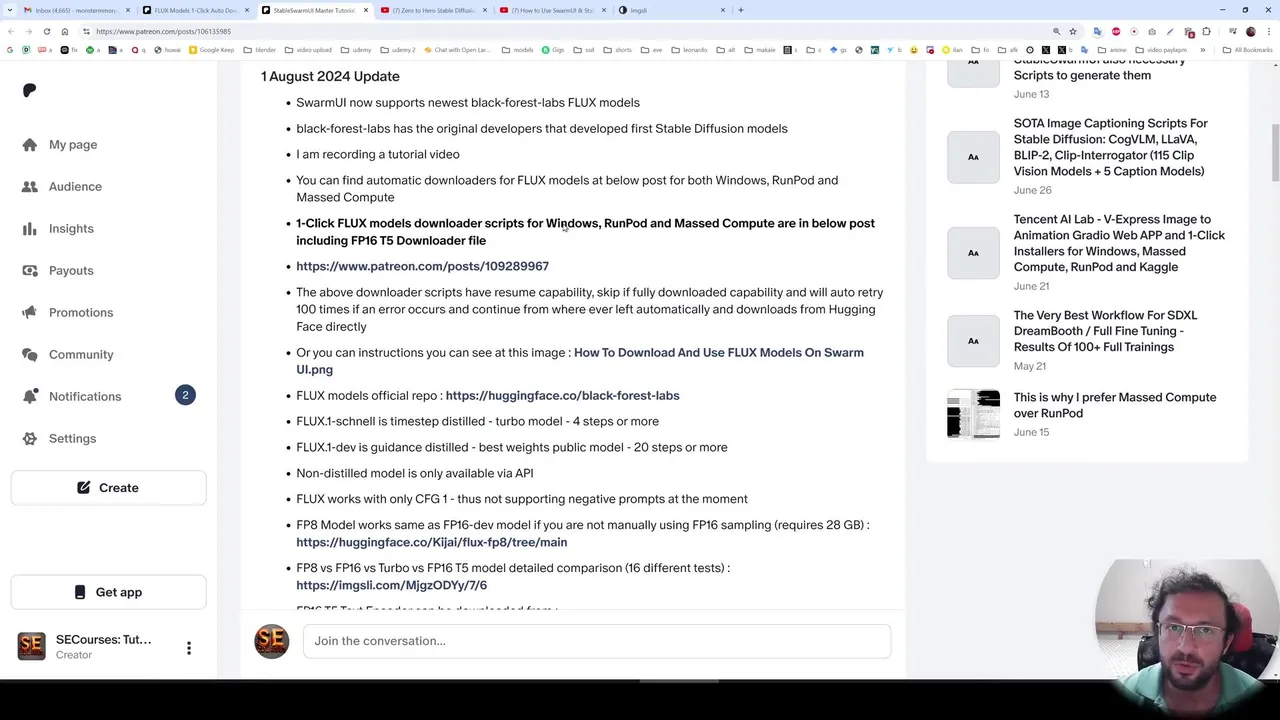Open the Kijai flux-fp8 Hugging Face link

(431, 543)
